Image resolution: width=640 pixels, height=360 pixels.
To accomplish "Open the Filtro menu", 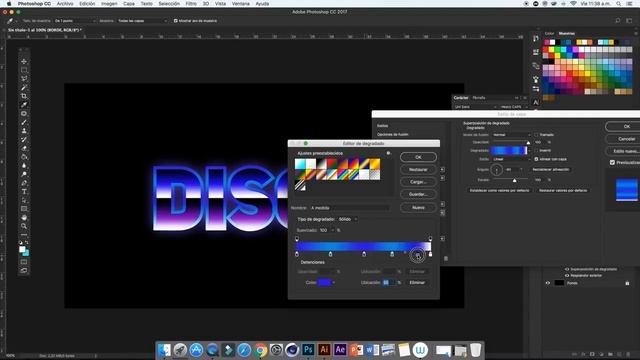I will pos(191,4).
